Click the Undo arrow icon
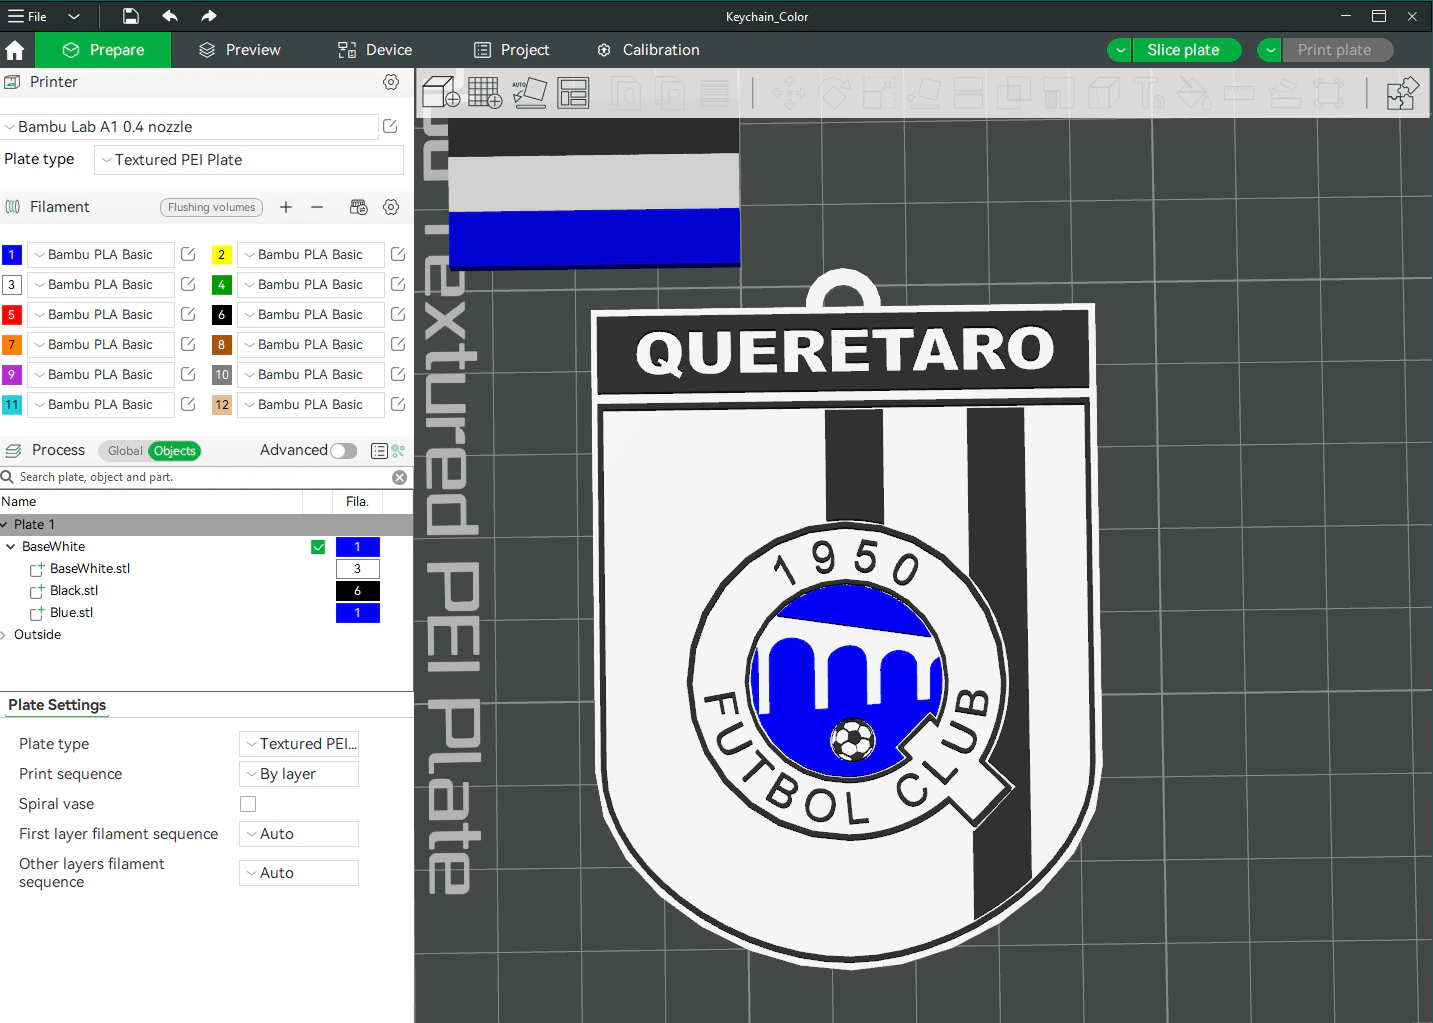Screen dimensions: 1433x1023 [x=170, y=16]
